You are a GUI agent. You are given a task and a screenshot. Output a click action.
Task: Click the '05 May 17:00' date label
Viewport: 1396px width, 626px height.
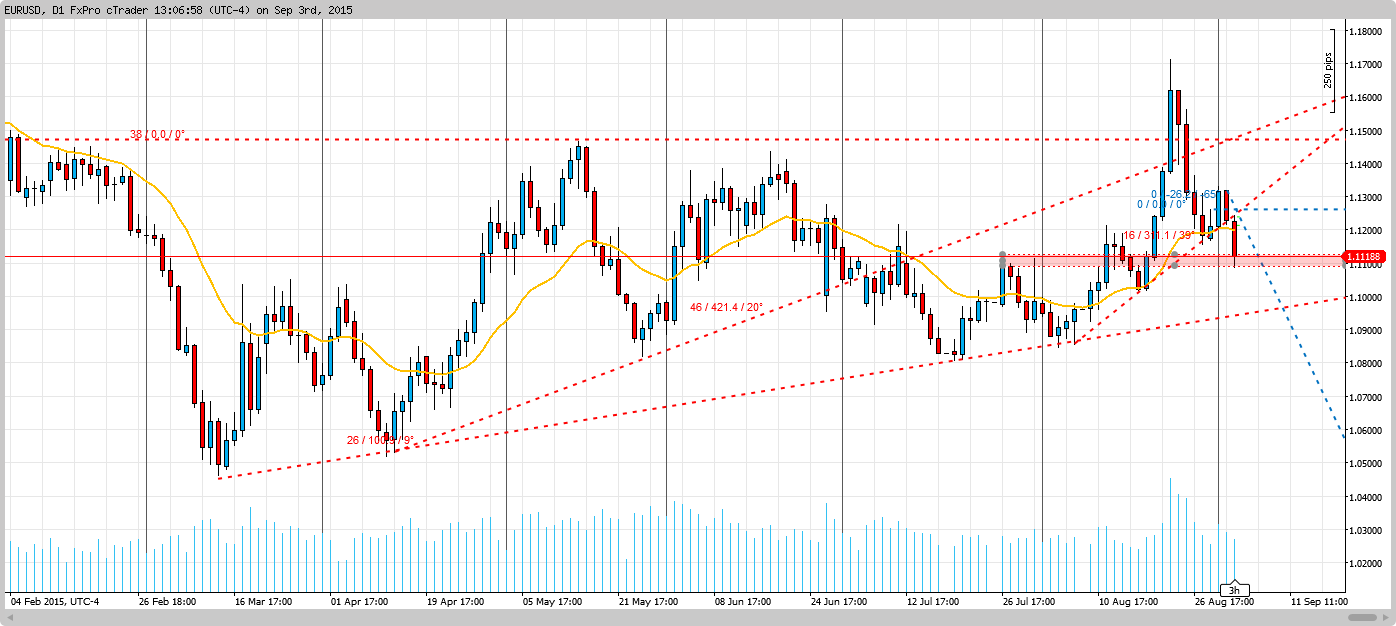[552, 603]
